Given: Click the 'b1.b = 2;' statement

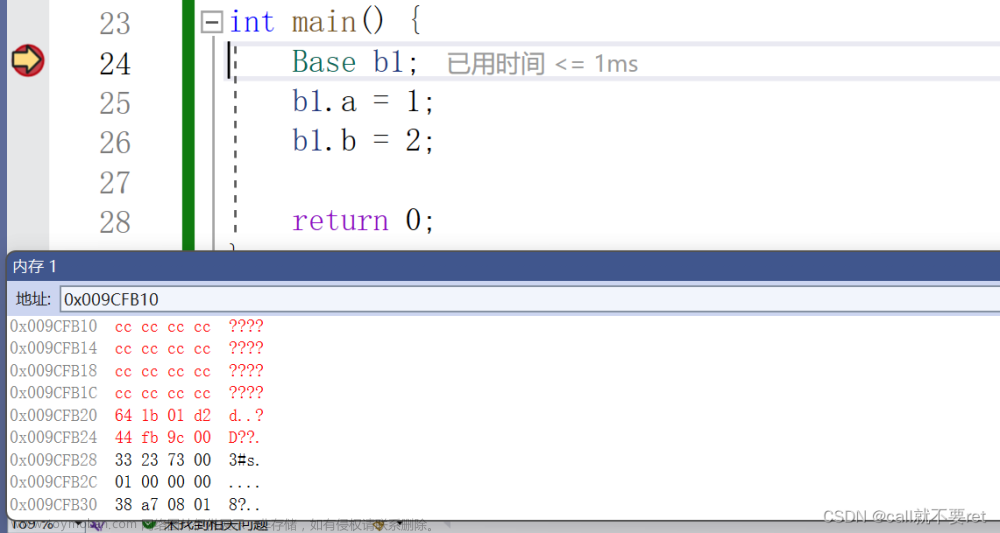Looking at the screenshot, I should click(x=363, y=141).
